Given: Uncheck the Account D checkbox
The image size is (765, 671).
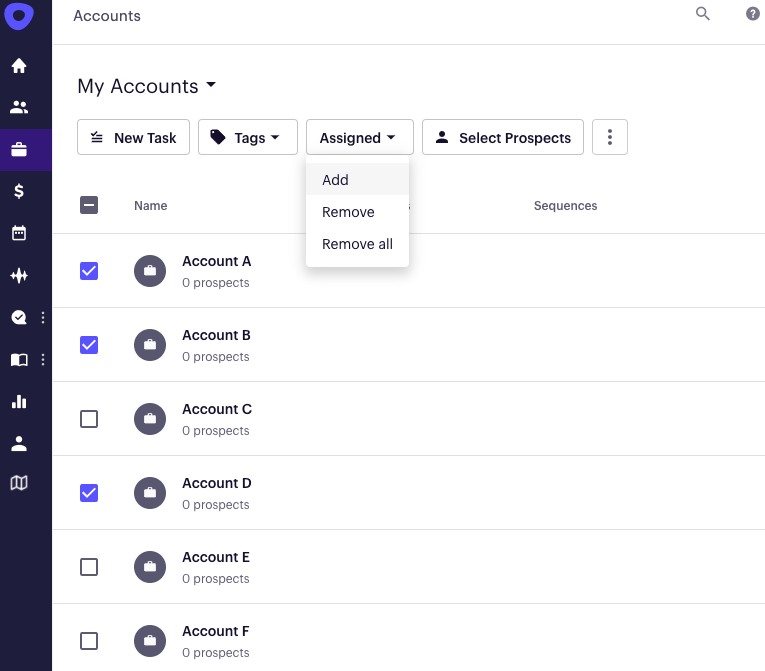Looking at the screenshot, I should coord(89,493).
